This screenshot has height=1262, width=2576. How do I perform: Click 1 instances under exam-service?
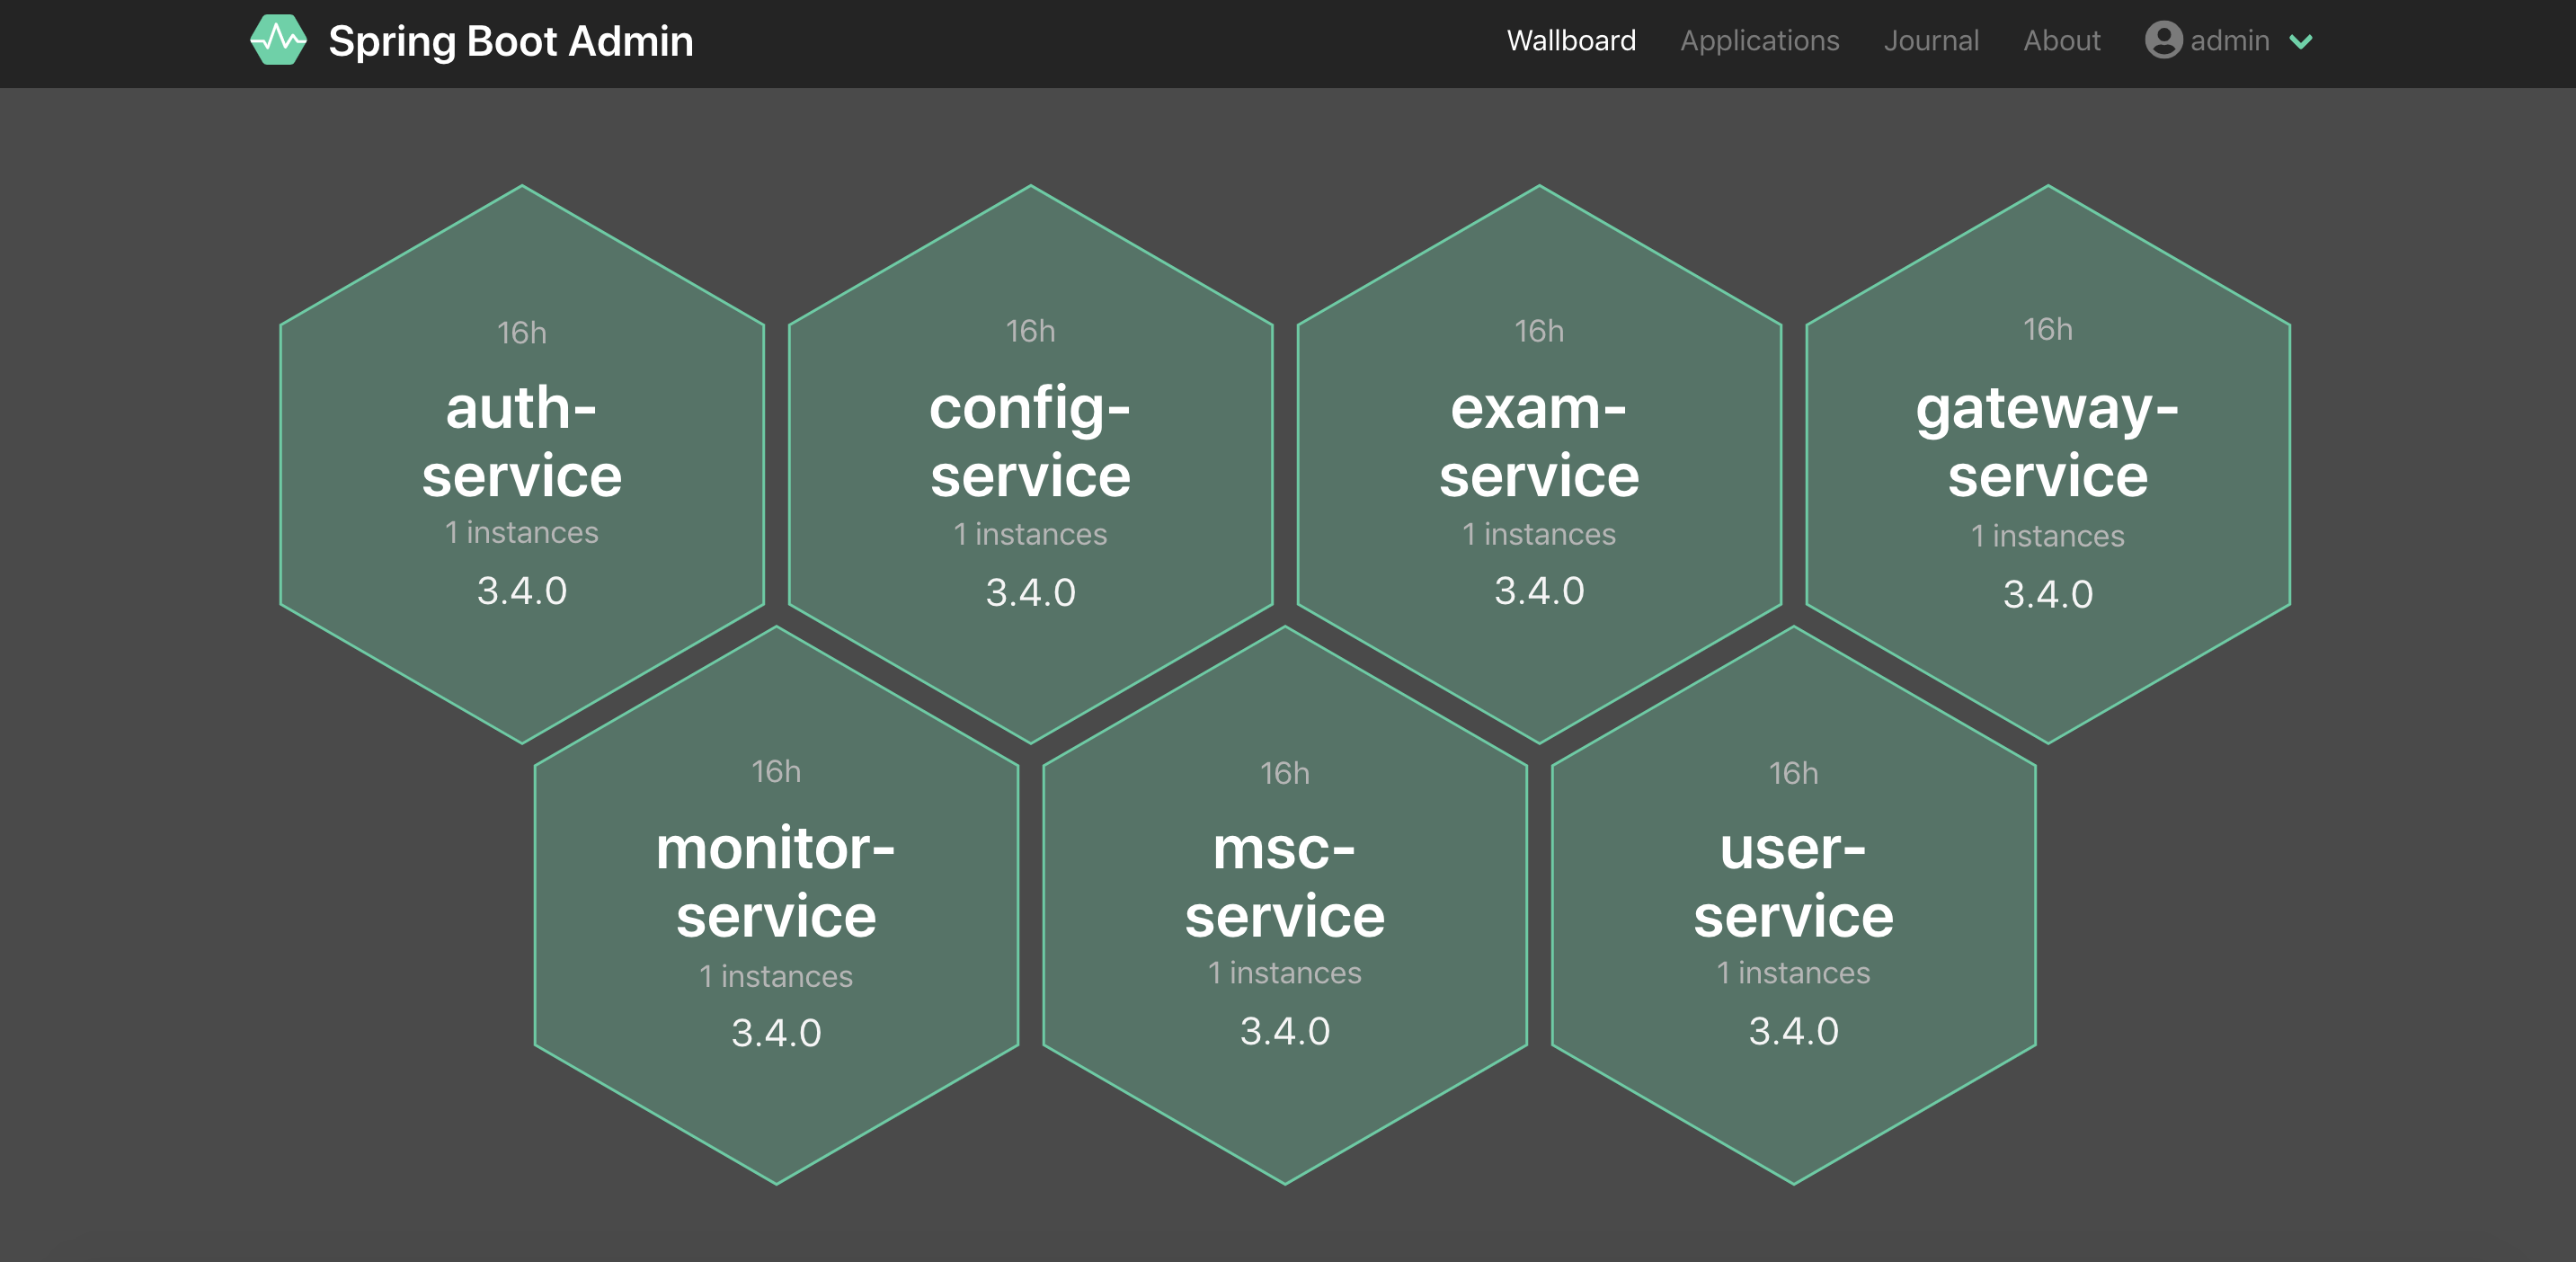coord(1539,534)
